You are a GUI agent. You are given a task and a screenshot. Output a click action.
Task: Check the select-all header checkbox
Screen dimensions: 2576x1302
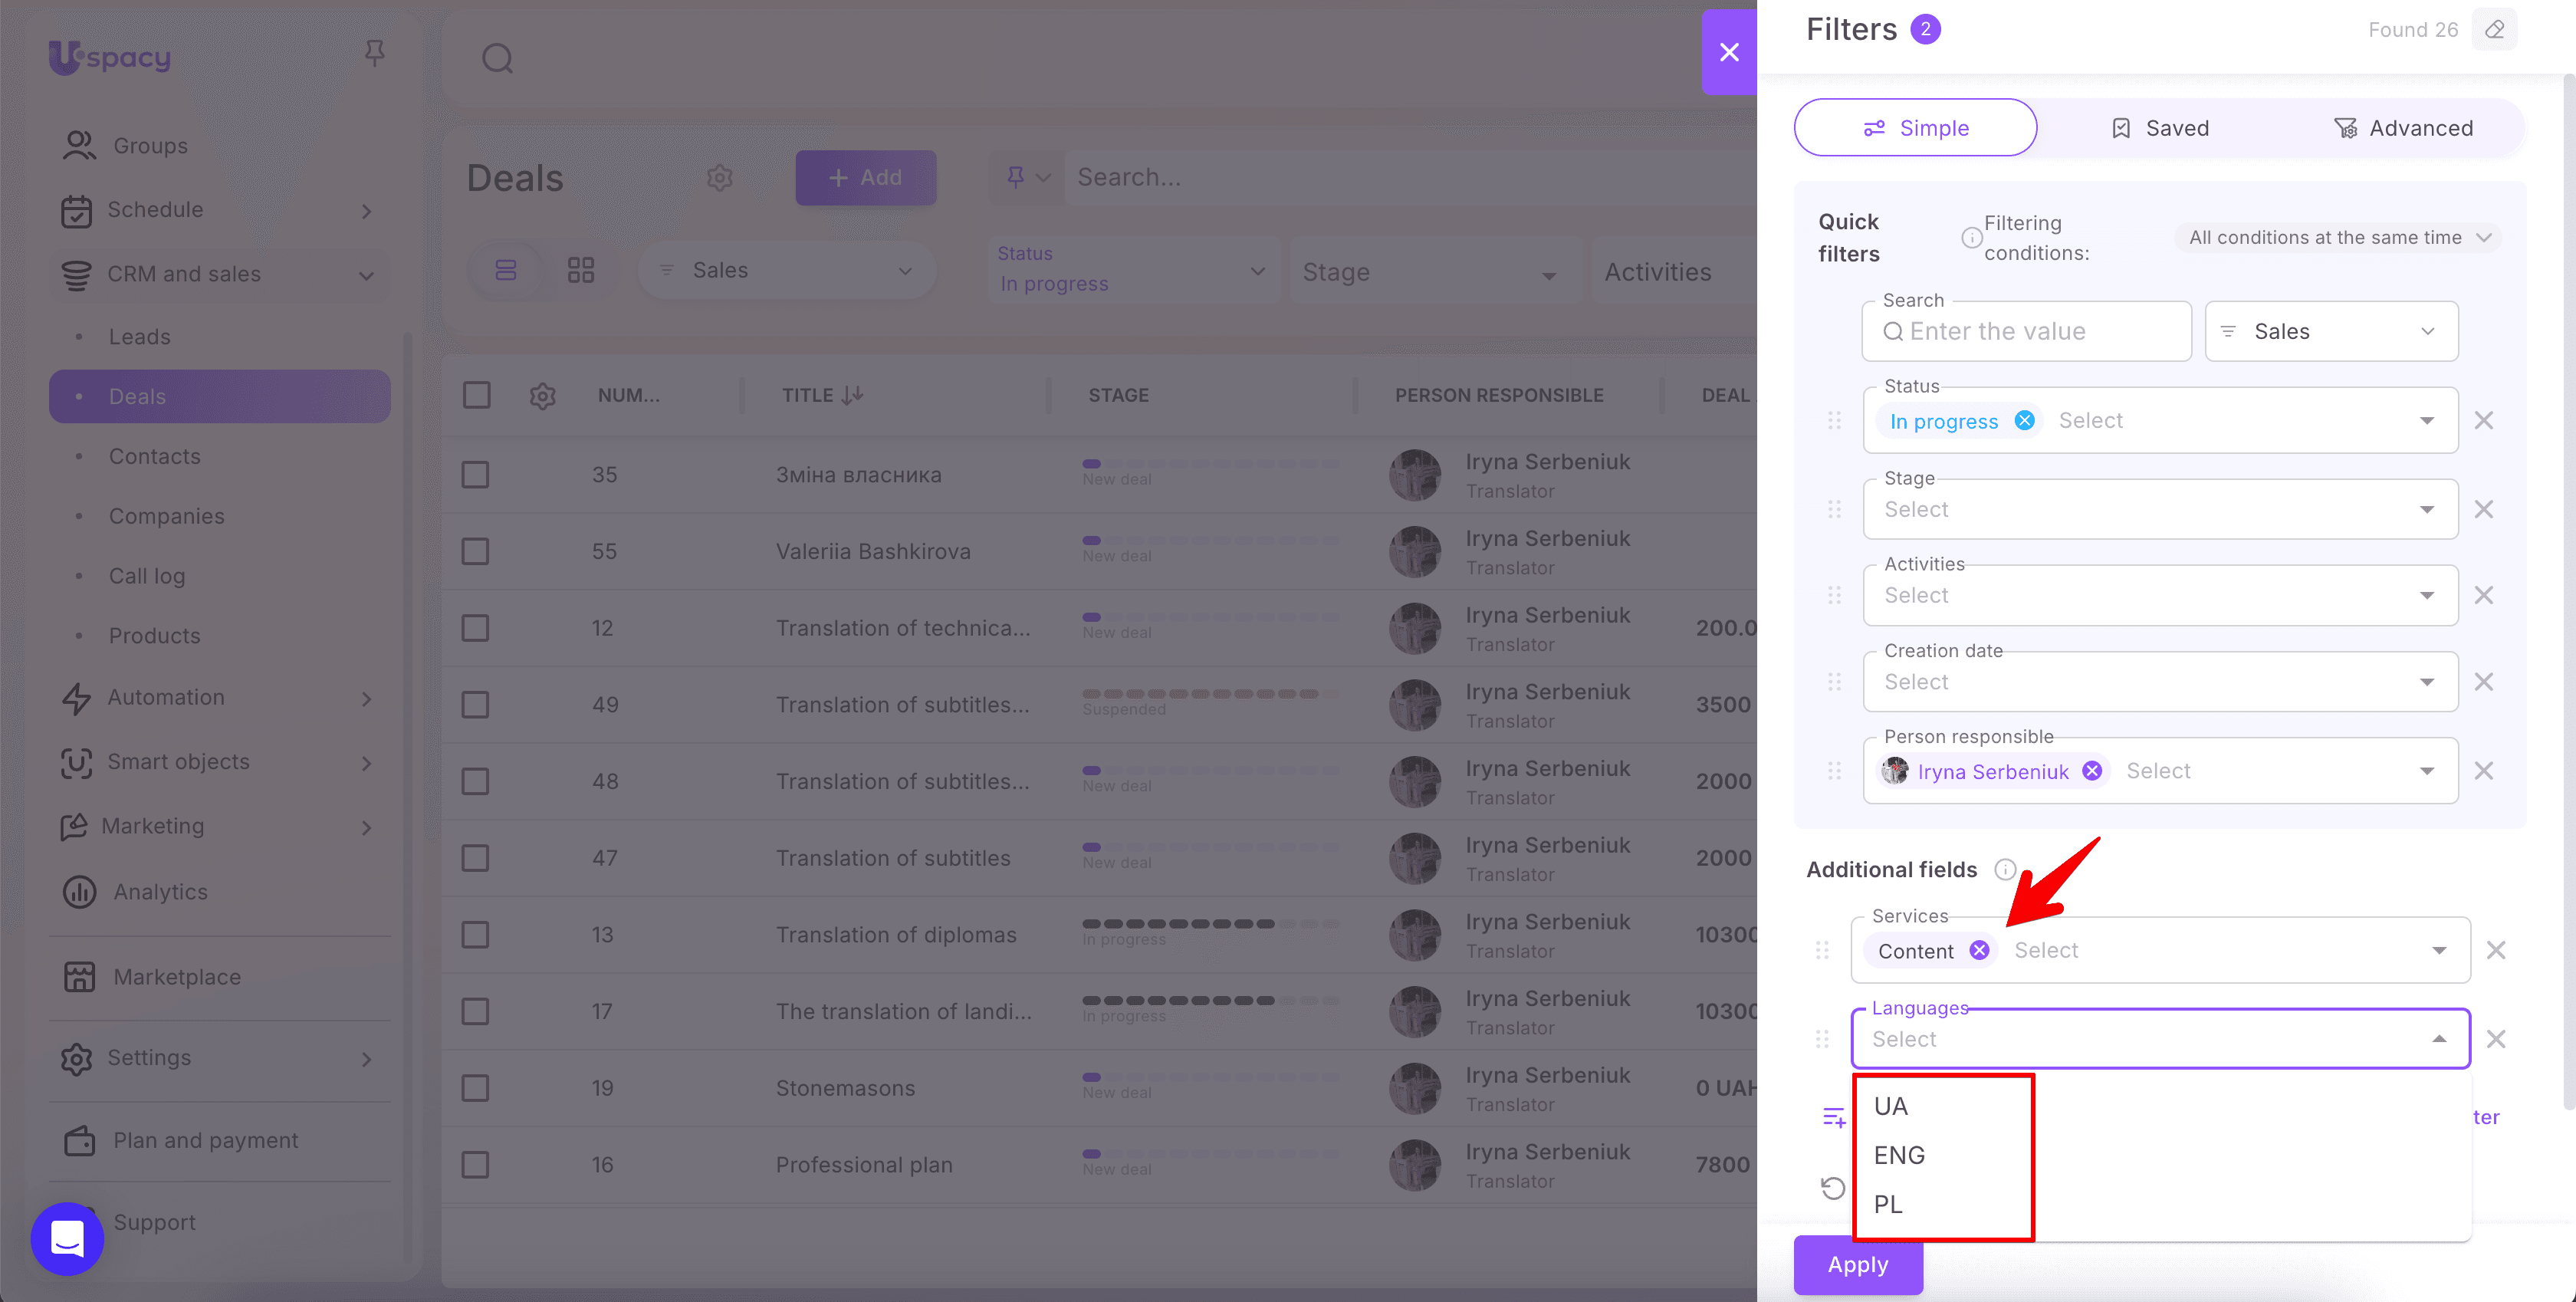pyautogui.click(x=477, y=395)
